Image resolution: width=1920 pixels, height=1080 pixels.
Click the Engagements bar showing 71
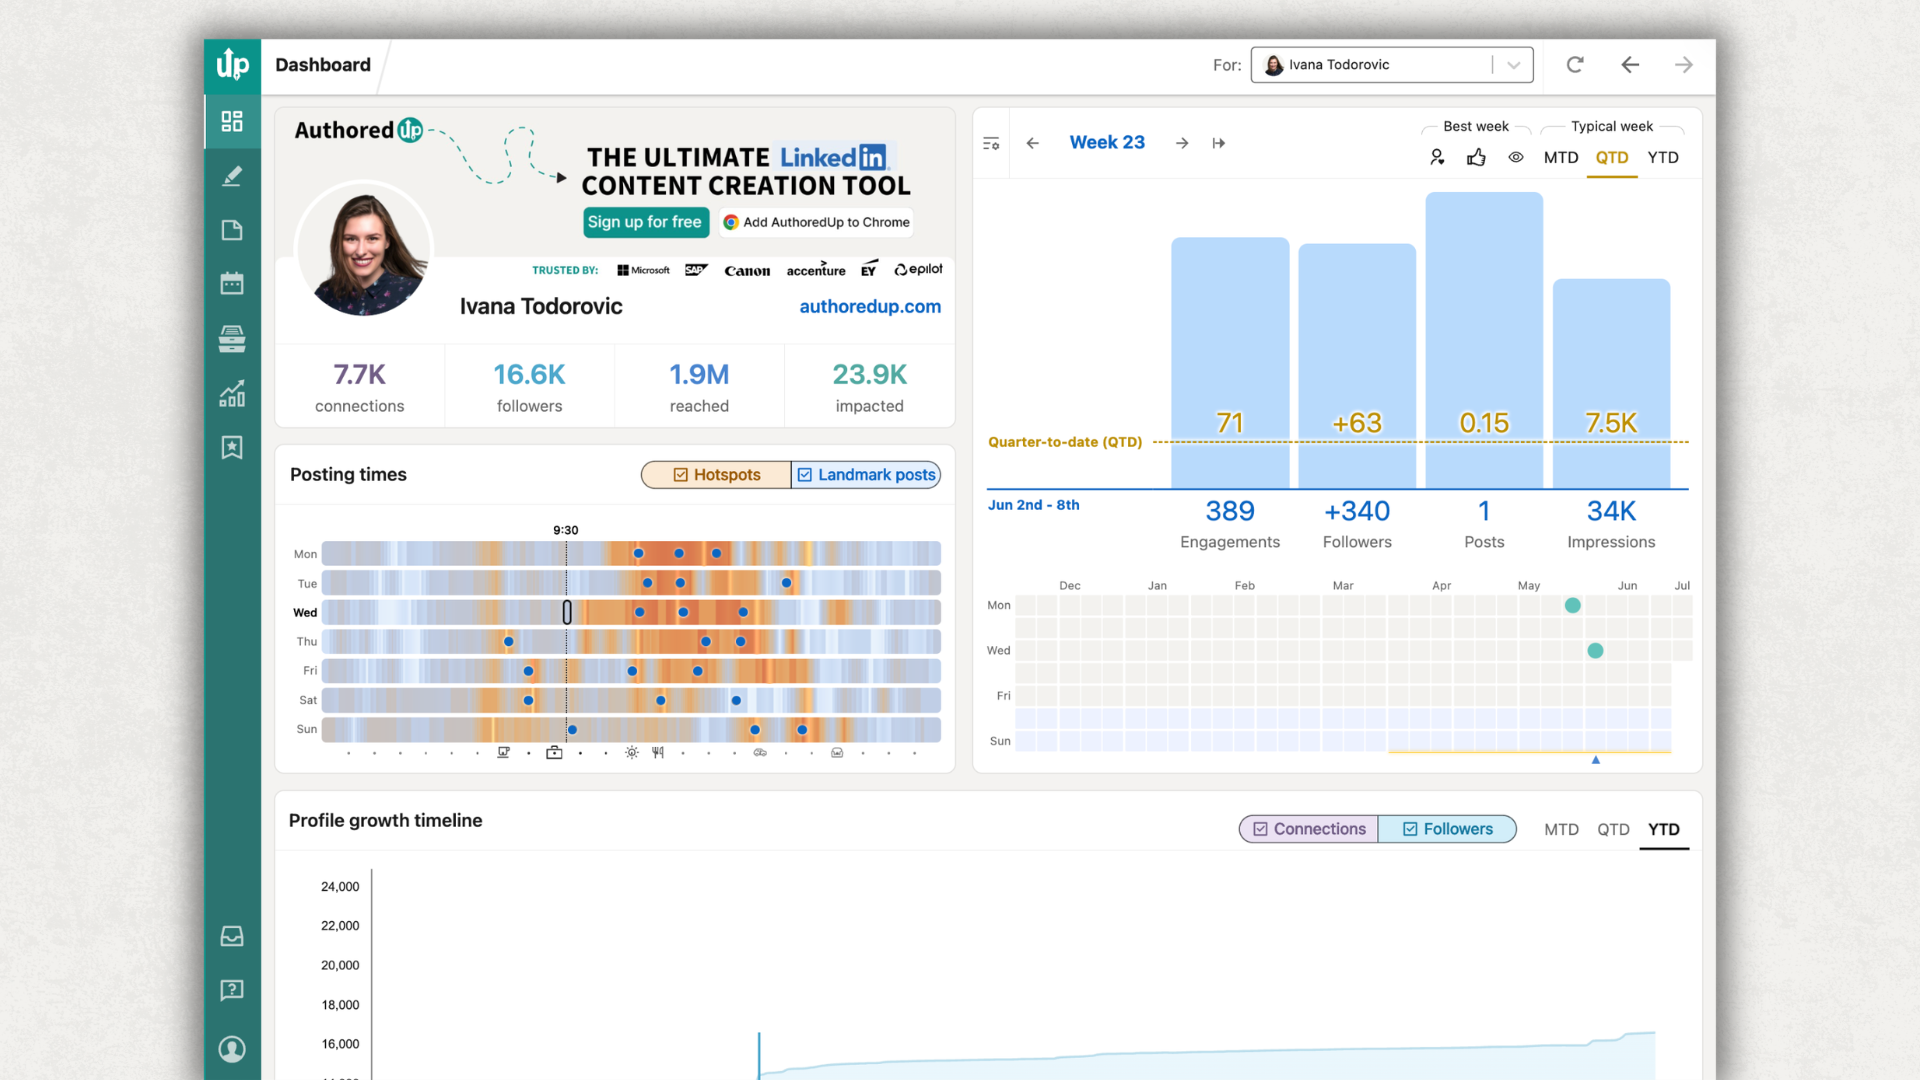tap(1230, 363)
